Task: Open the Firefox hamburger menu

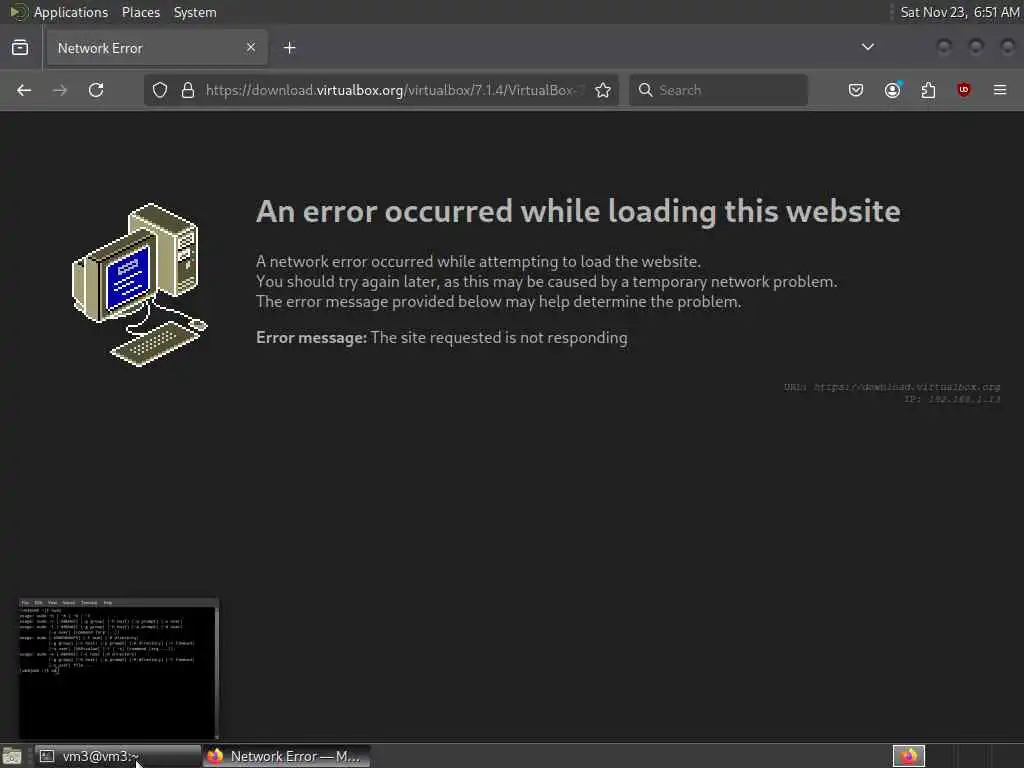Action: point(1000,90)
